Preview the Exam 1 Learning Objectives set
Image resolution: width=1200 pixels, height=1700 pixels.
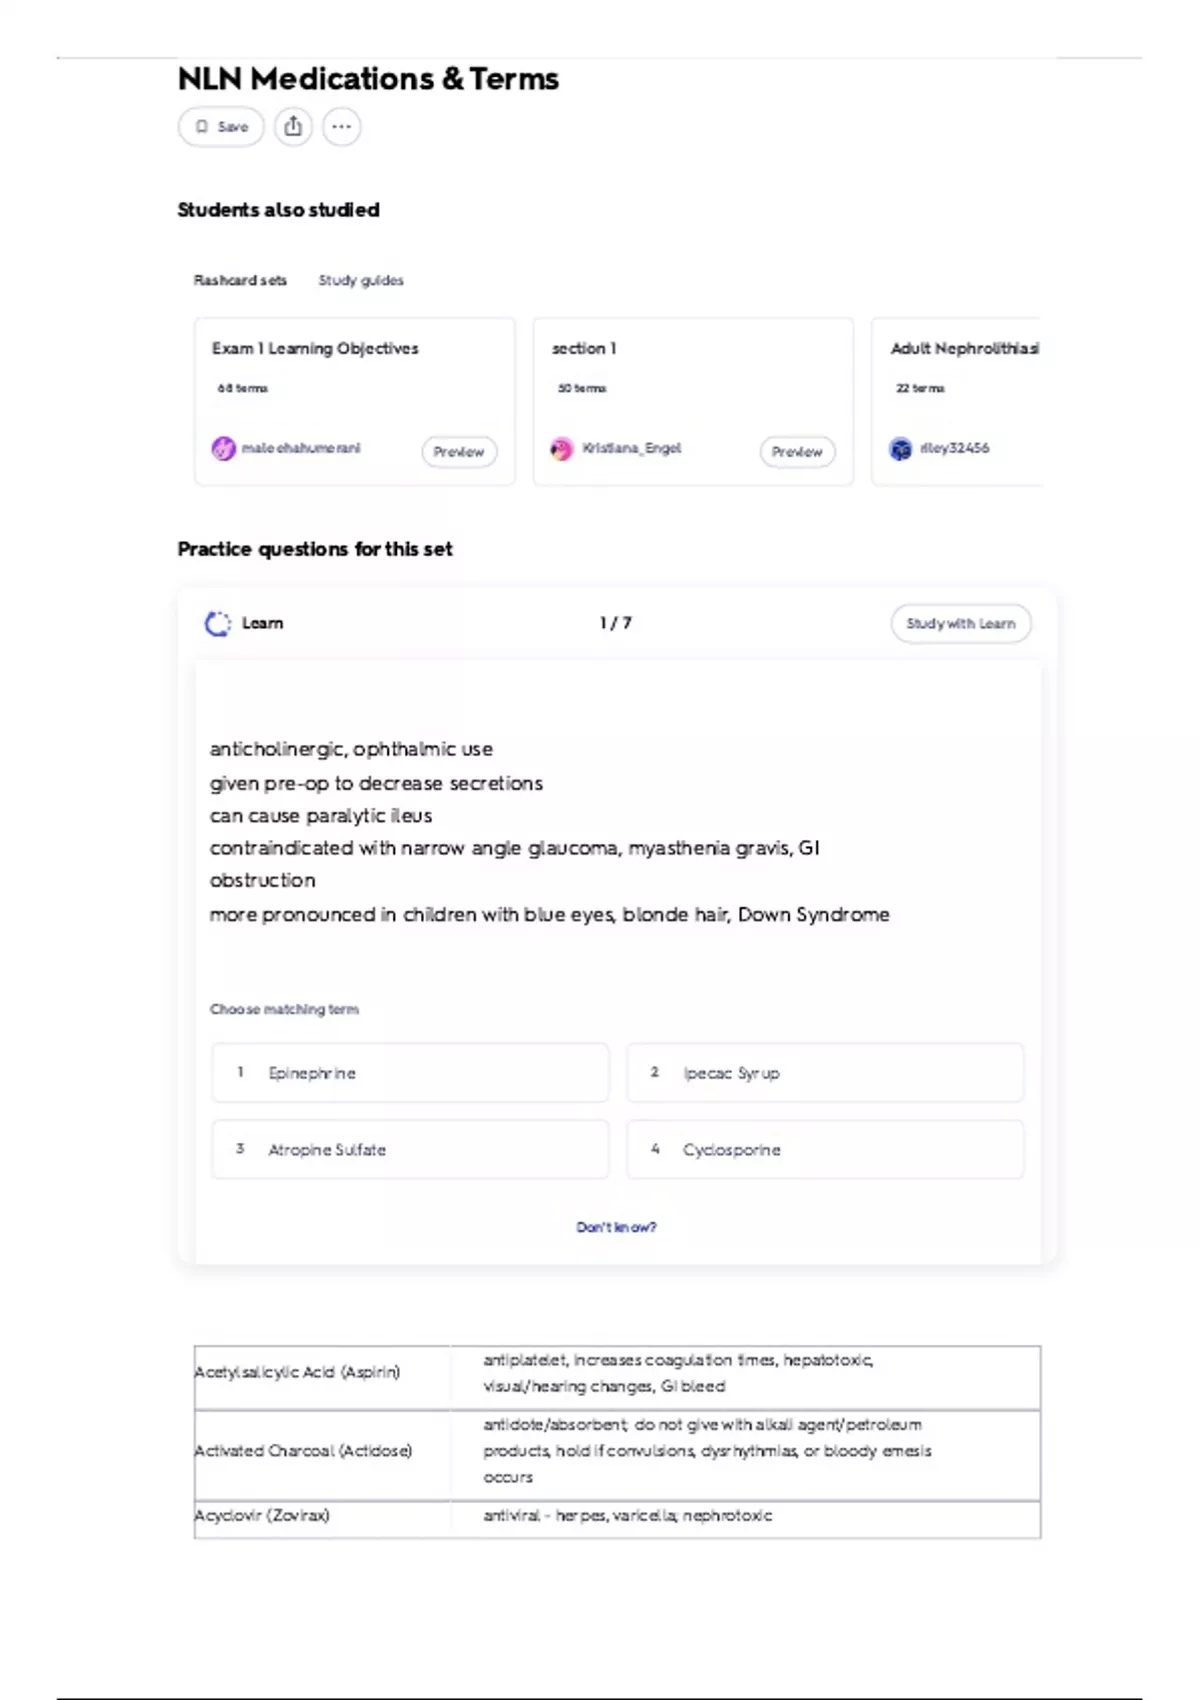(459, 452)
